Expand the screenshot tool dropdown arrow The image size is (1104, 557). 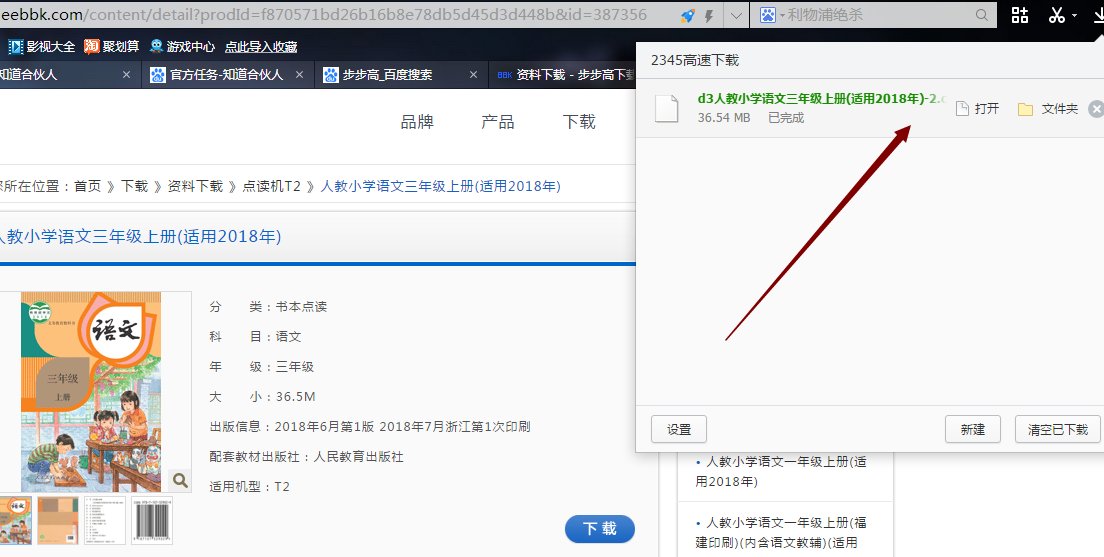click(1074, 15)
